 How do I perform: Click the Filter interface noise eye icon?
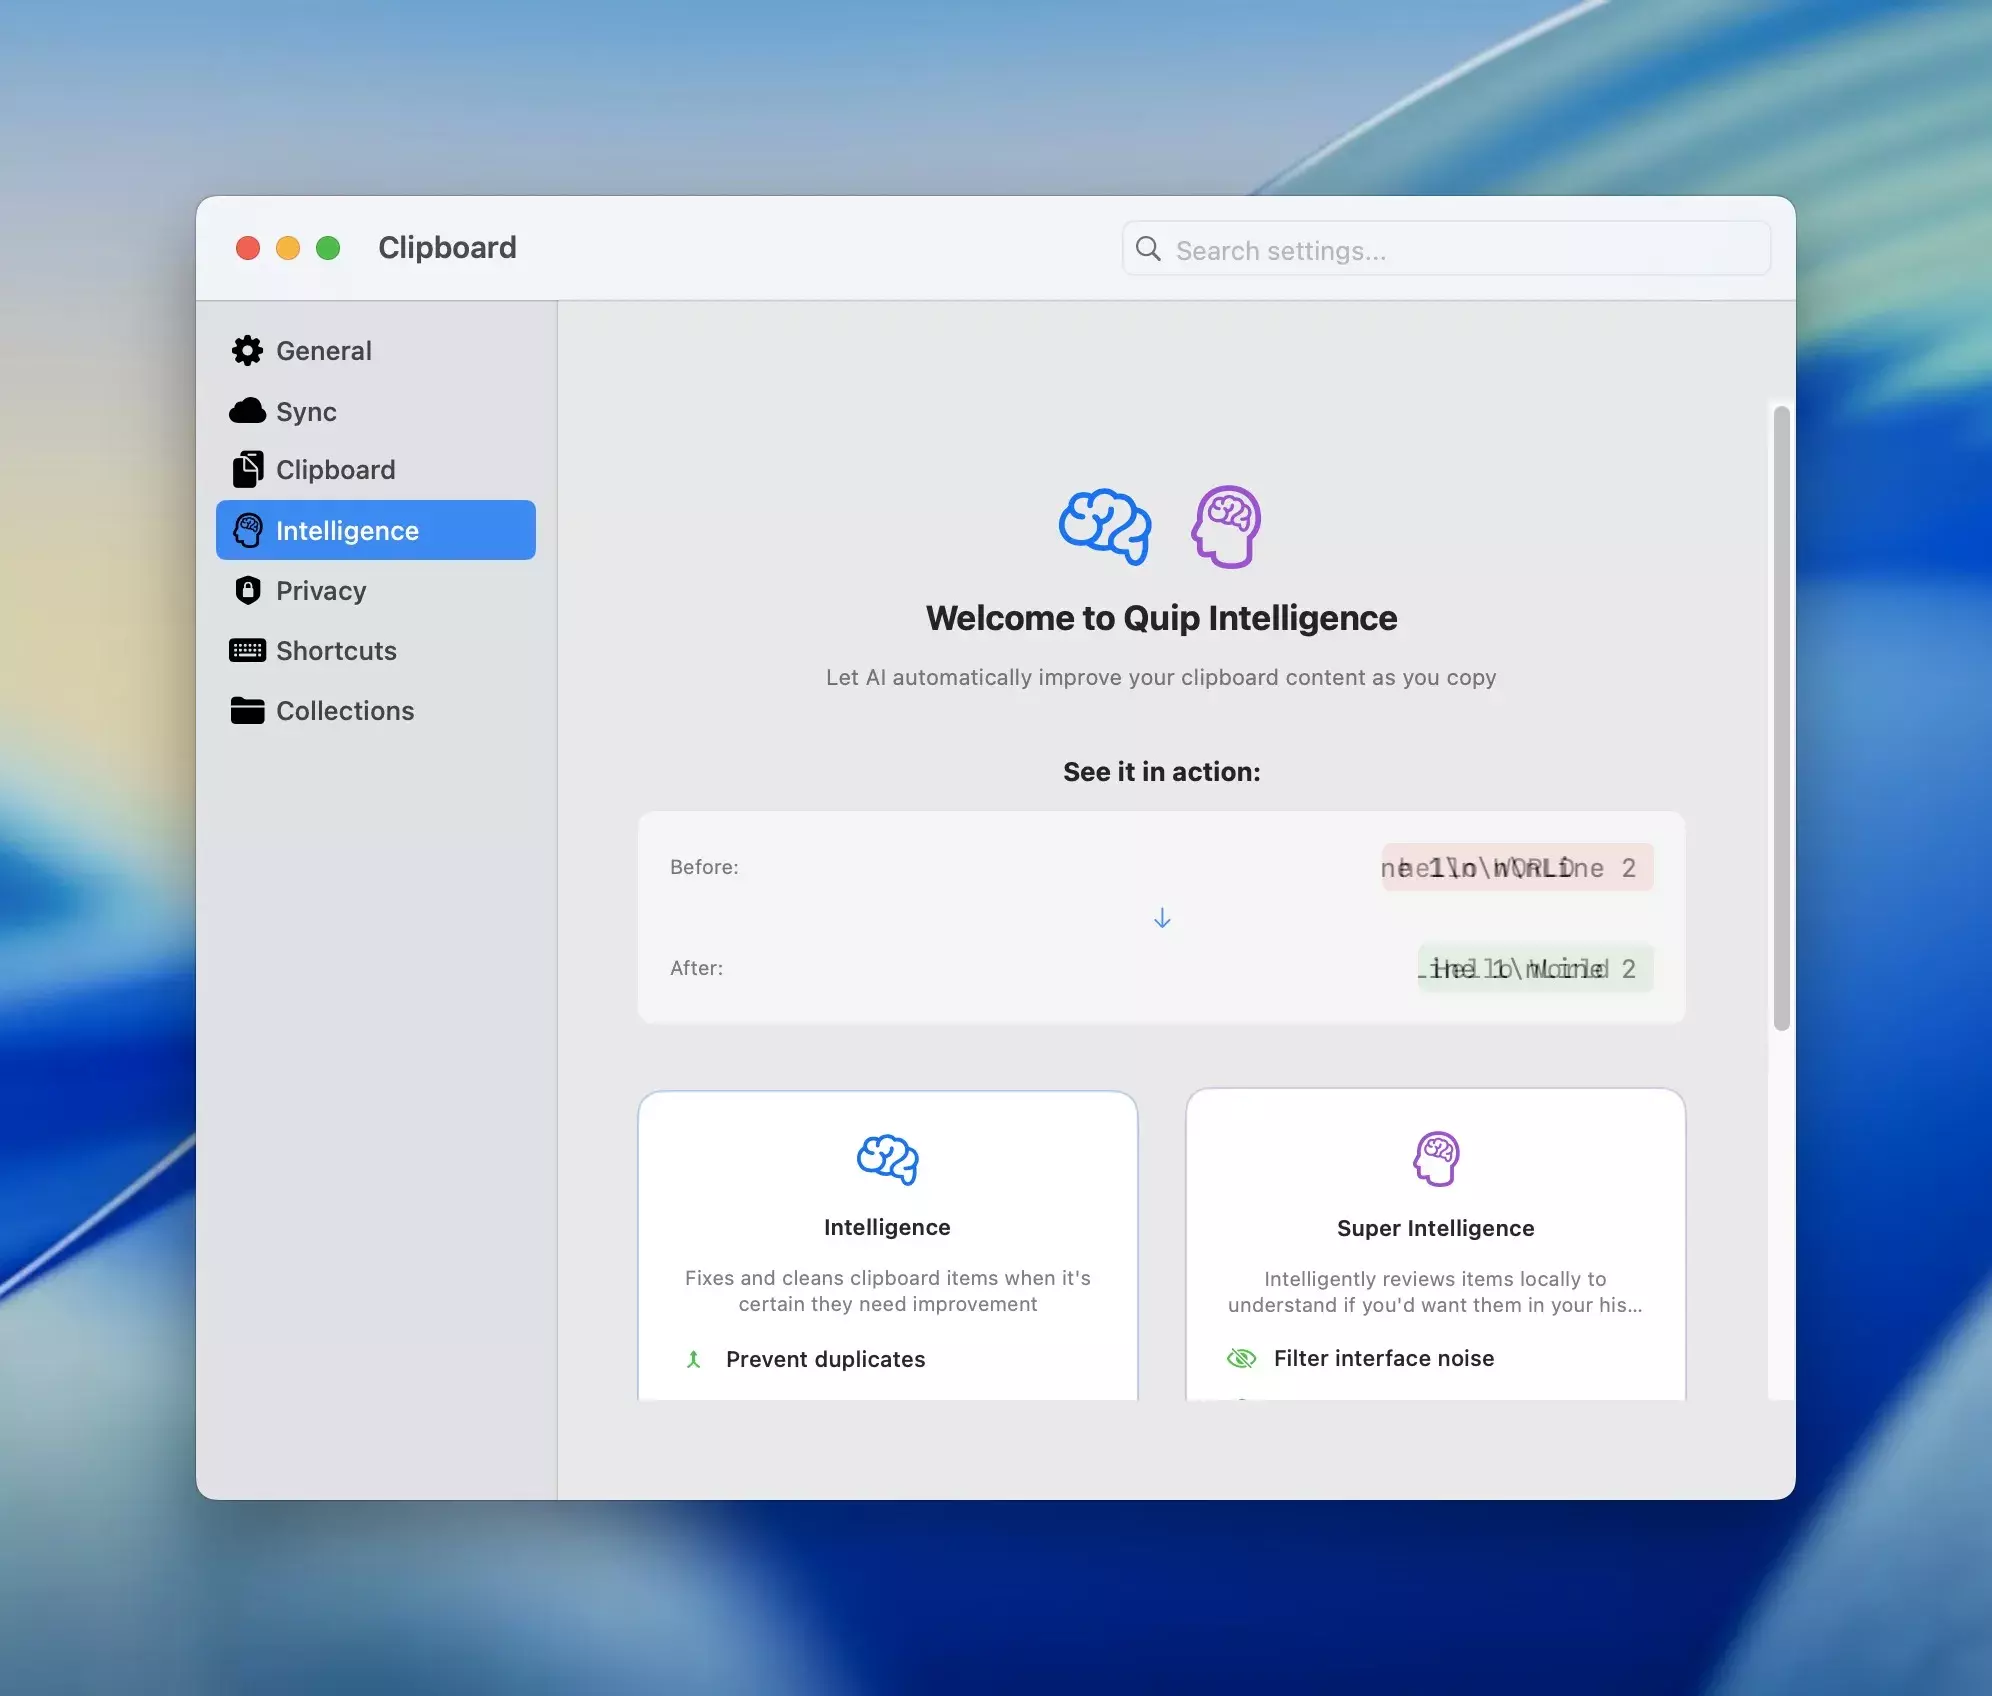point(1241,1358)
